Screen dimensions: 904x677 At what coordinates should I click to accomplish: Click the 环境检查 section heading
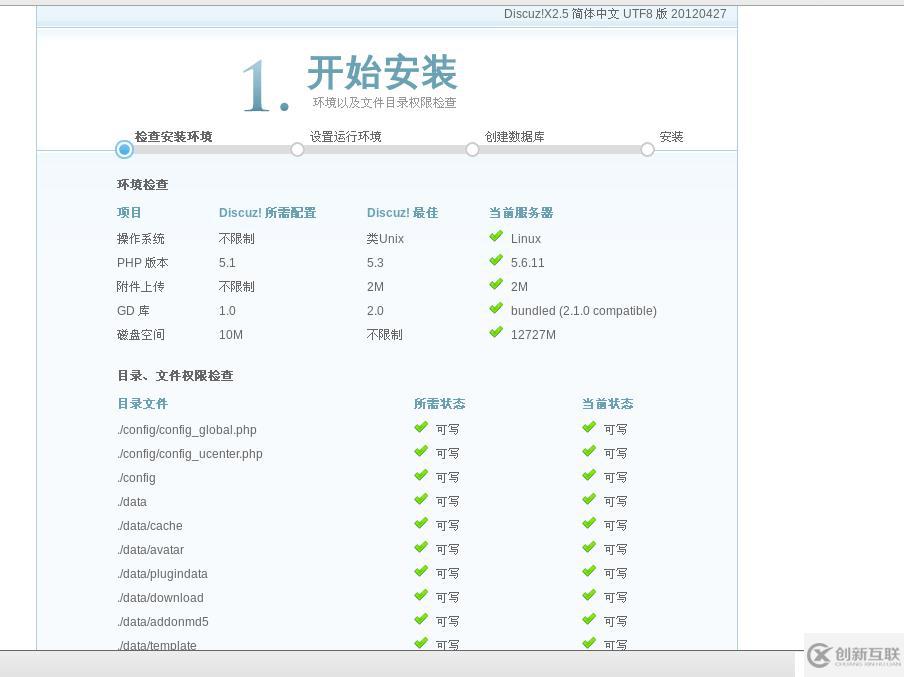pyautogui.click(x=142, y=185)
